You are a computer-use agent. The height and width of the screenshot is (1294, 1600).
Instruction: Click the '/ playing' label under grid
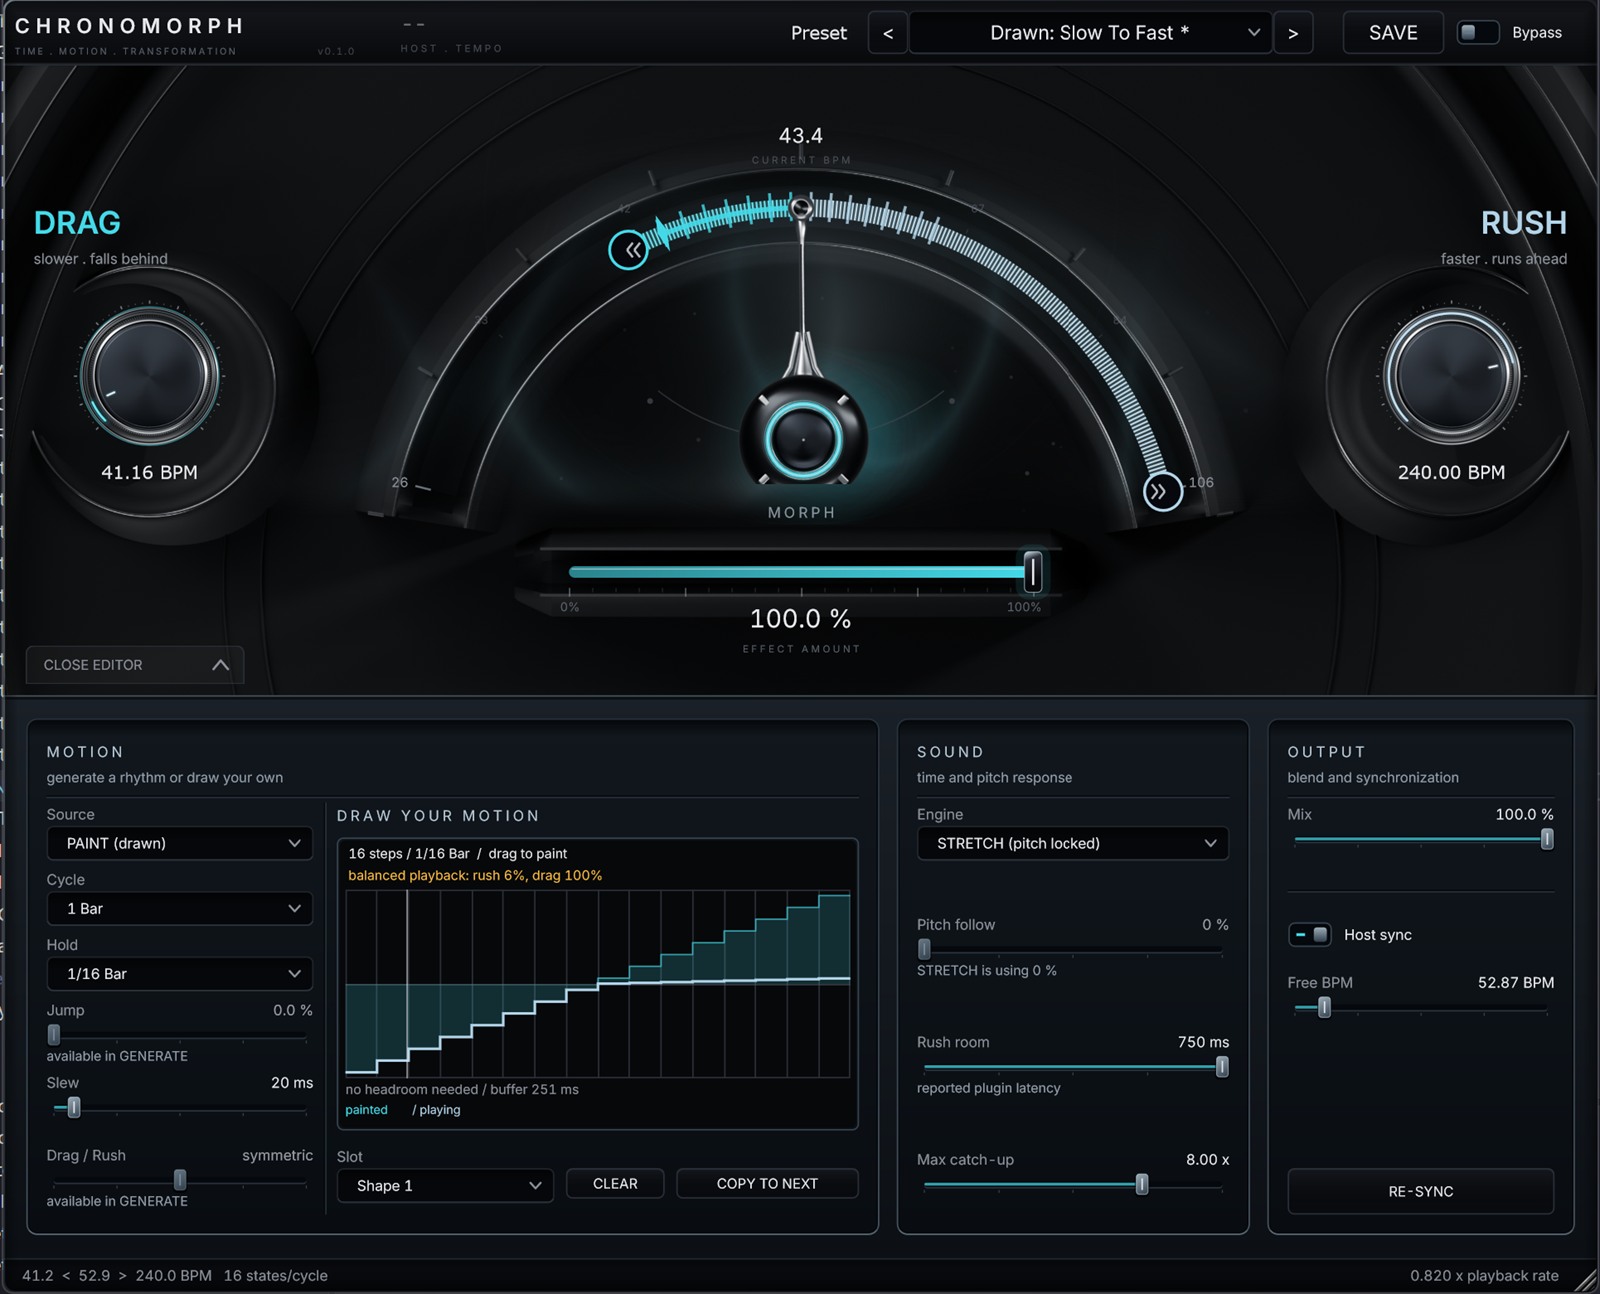[x=436, y=1110]
